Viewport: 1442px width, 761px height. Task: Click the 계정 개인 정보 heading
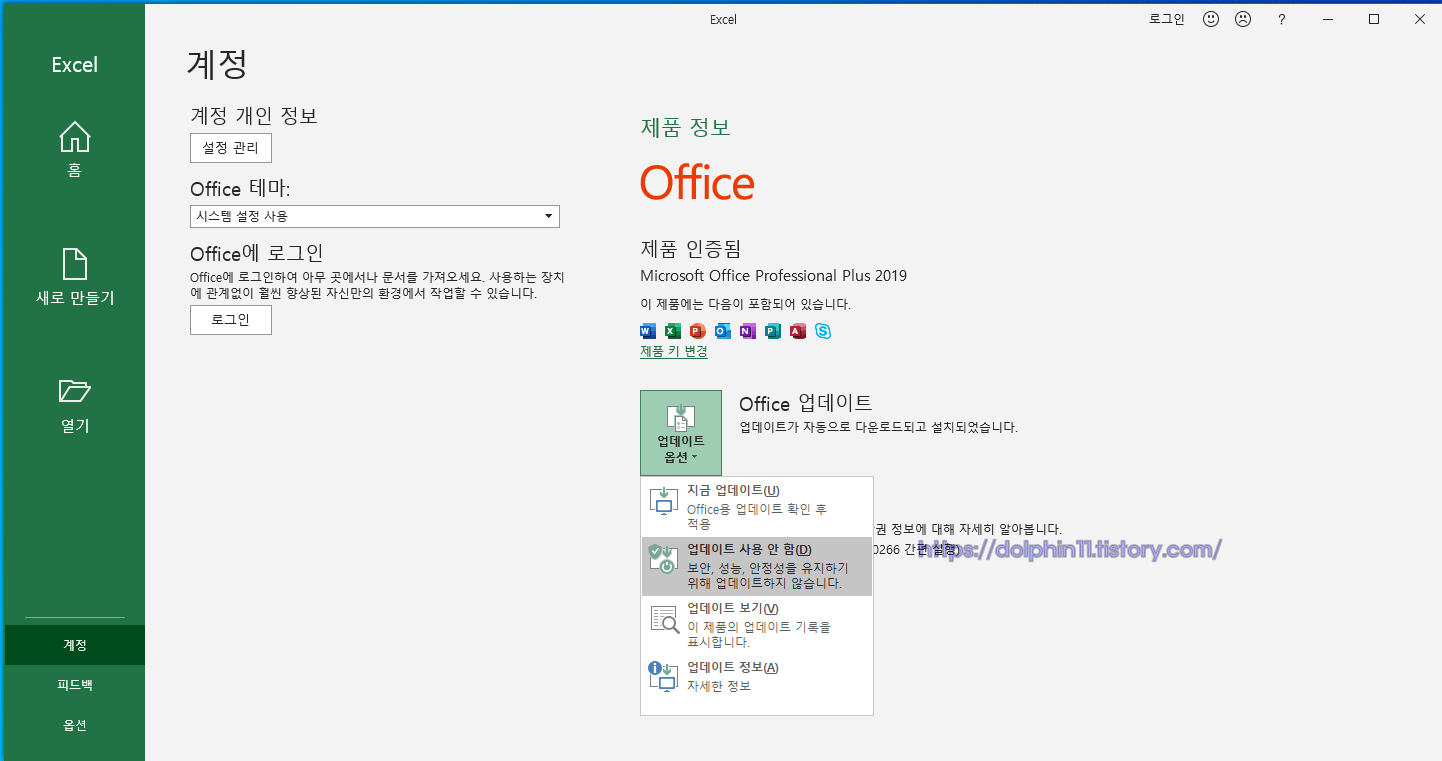(x=254, y=116)
